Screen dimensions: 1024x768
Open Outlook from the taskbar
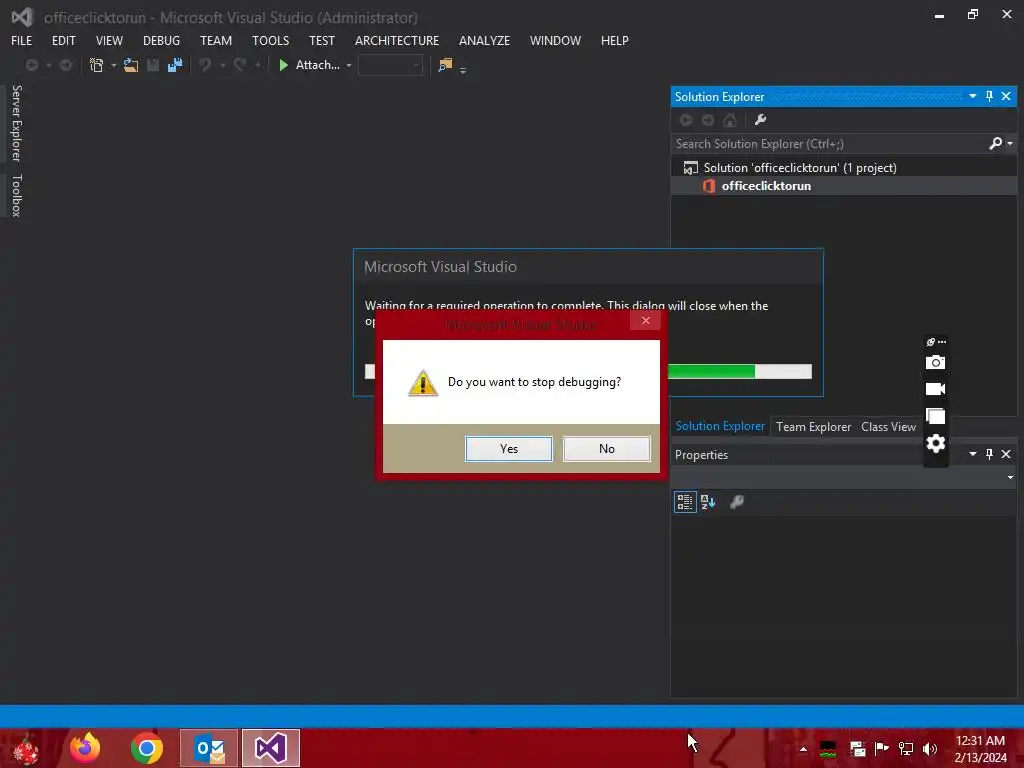pos(209,748)
